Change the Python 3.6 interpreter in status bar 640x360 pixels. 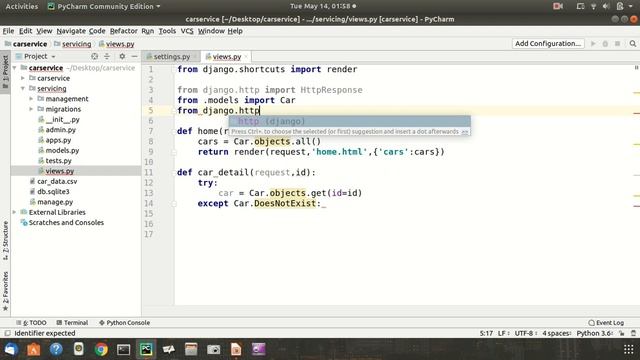pyautogui.click(x=594, y=333)
